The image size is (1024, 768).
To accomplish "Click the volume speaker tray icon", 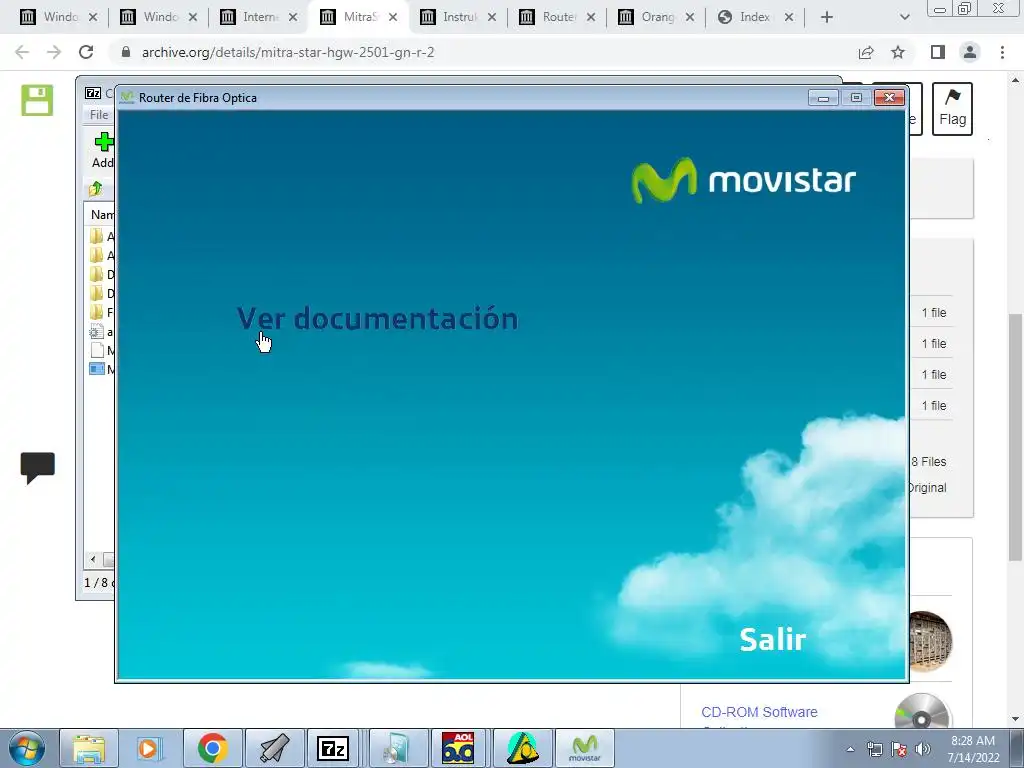I will click(923, 750).
